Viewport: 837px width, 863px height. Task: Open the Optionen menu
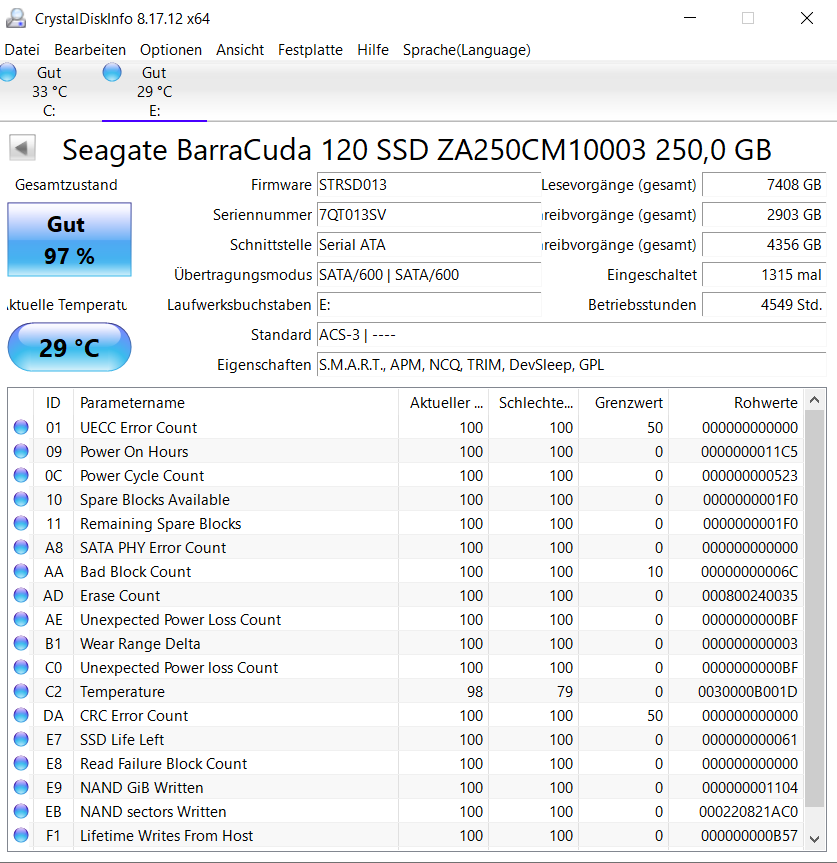click(171, 50)
